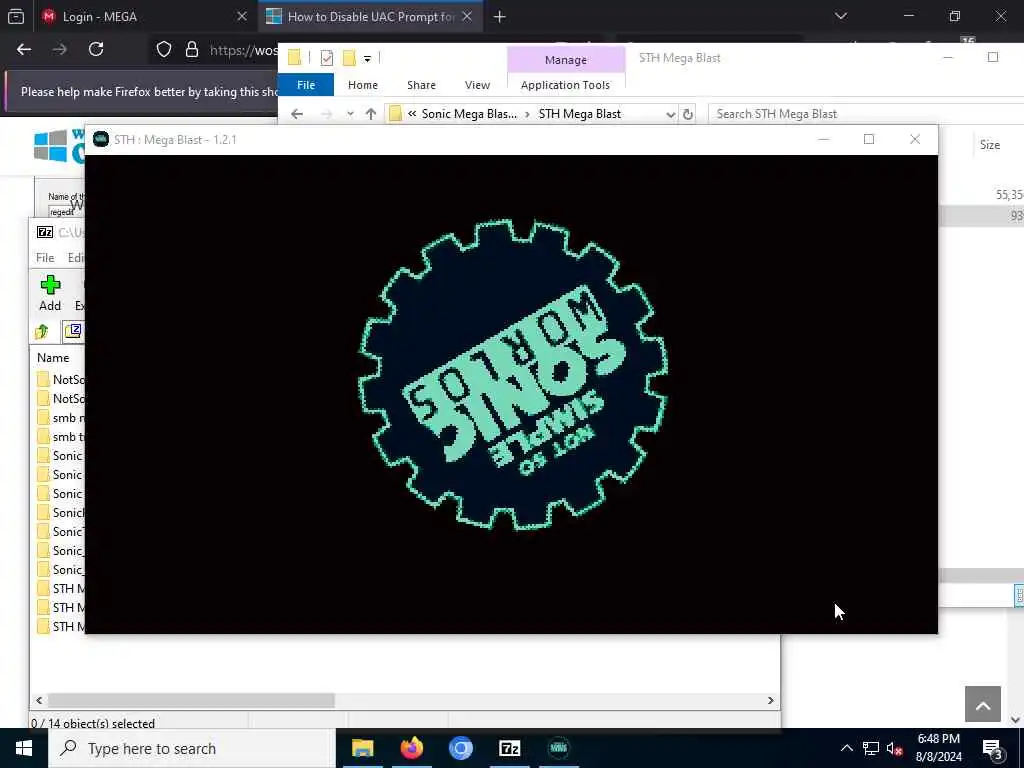Viewport: 1024px width, 768px height.
Task: Click the STH Mega Blast breadcrumb segment
Action: (x=580, y=114)
